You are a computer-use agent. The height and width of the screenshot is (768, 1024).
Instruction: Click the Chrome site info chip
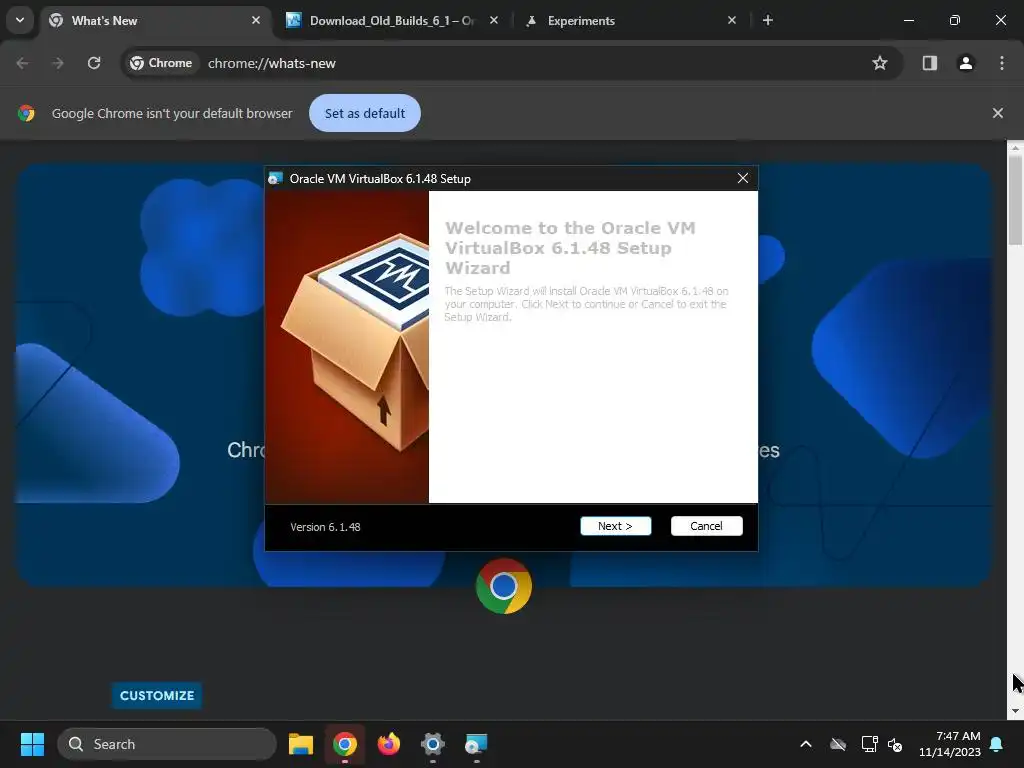click(x=161, y=63)
